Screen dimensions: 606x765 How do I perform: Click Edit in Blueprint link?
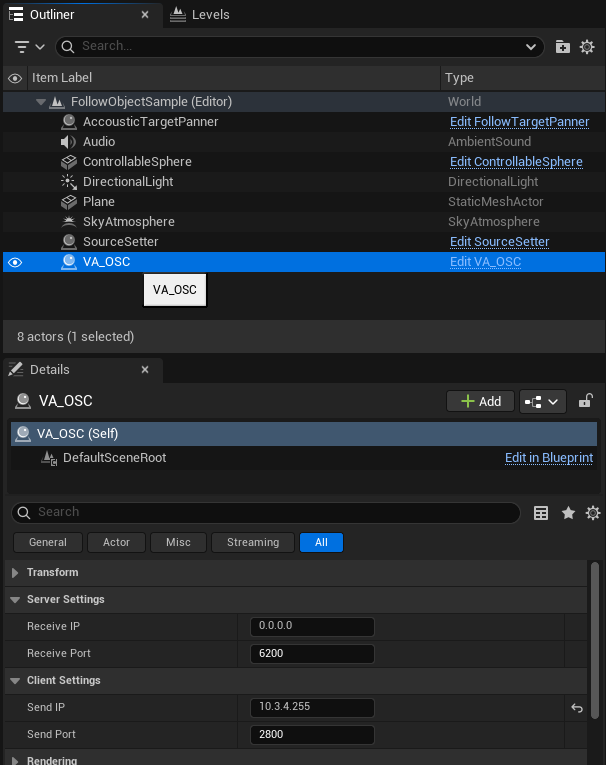[x=549, y=458]
